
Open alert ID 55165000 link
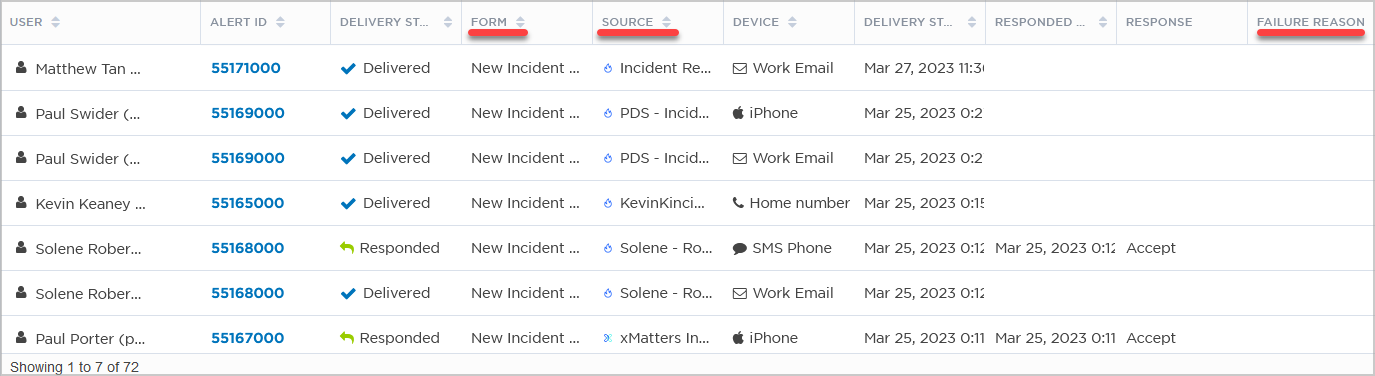247,203
